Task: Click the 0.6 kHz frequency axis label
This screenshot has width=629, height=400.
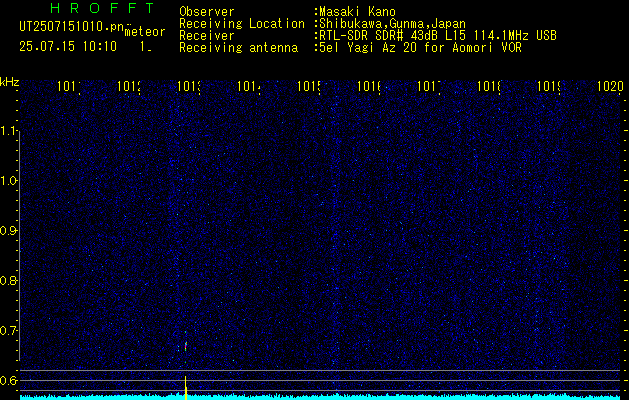Action: click(x=8, y=380)
